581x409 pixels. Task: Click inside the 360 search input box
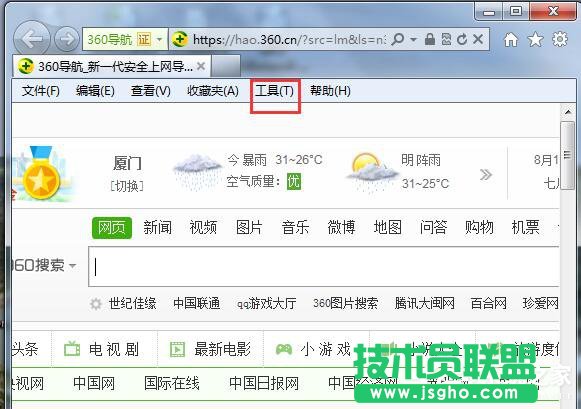point(324,267)
